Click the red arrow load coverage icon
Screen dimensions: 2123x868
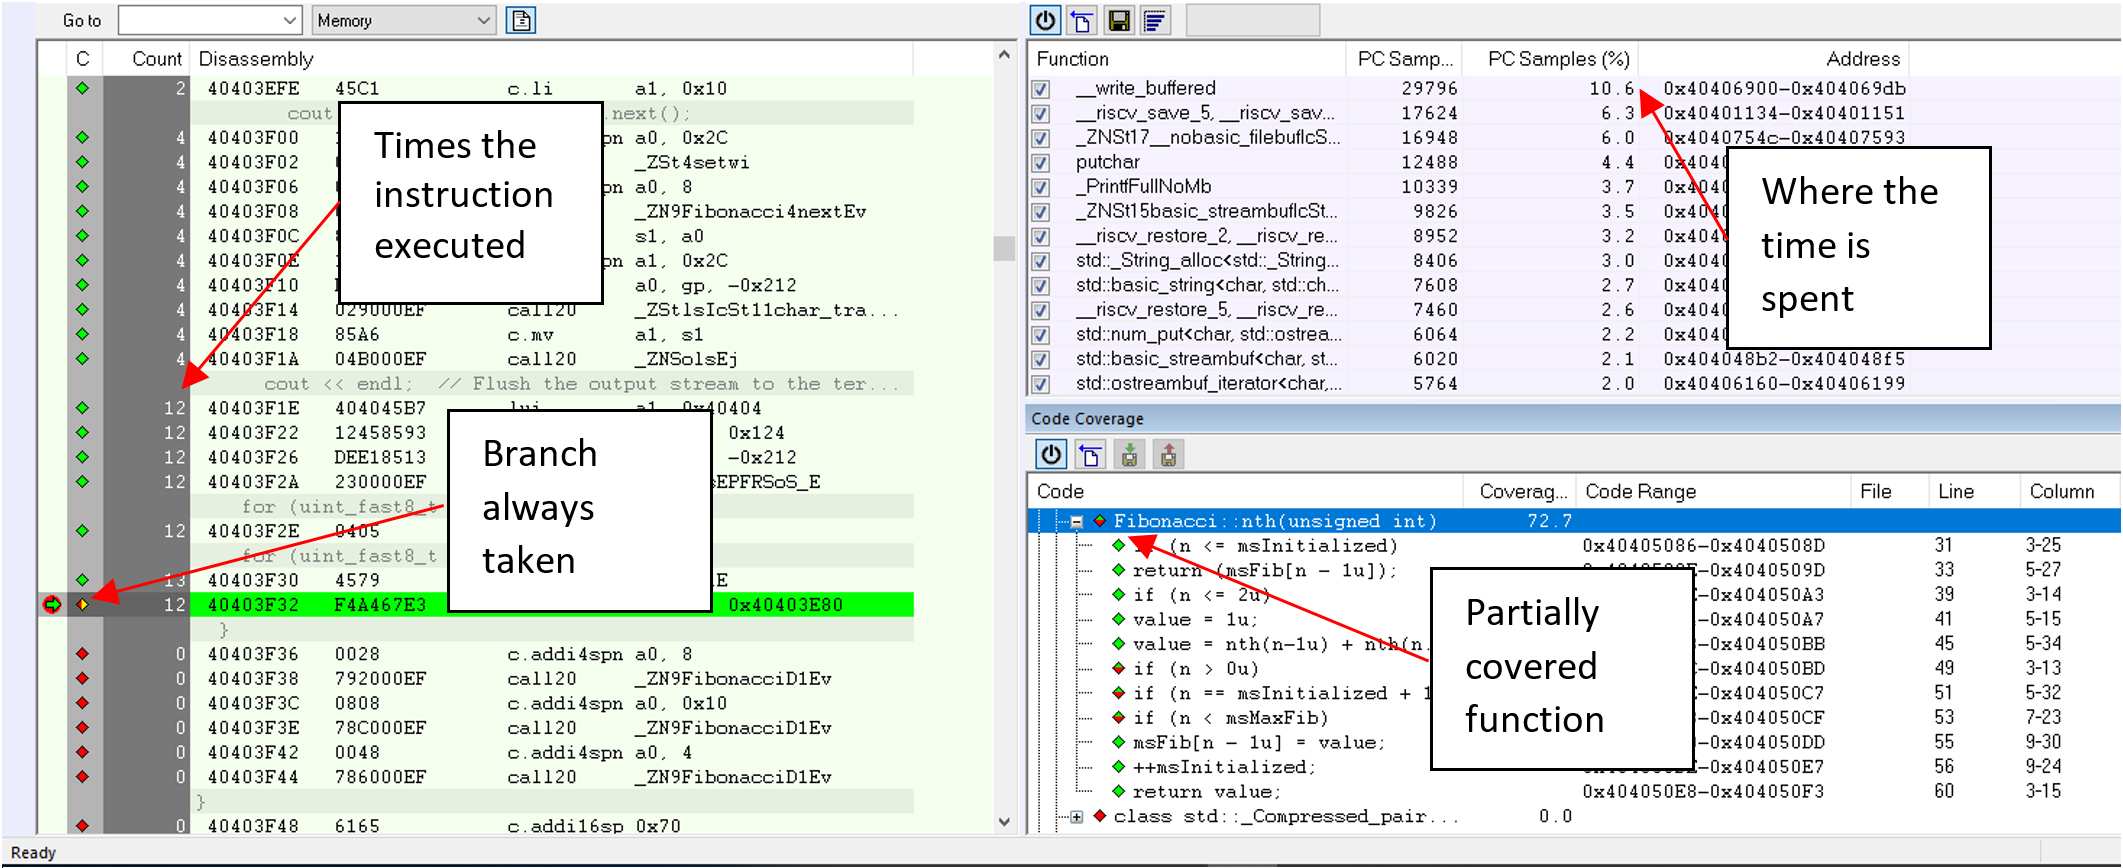[1168, 455]
